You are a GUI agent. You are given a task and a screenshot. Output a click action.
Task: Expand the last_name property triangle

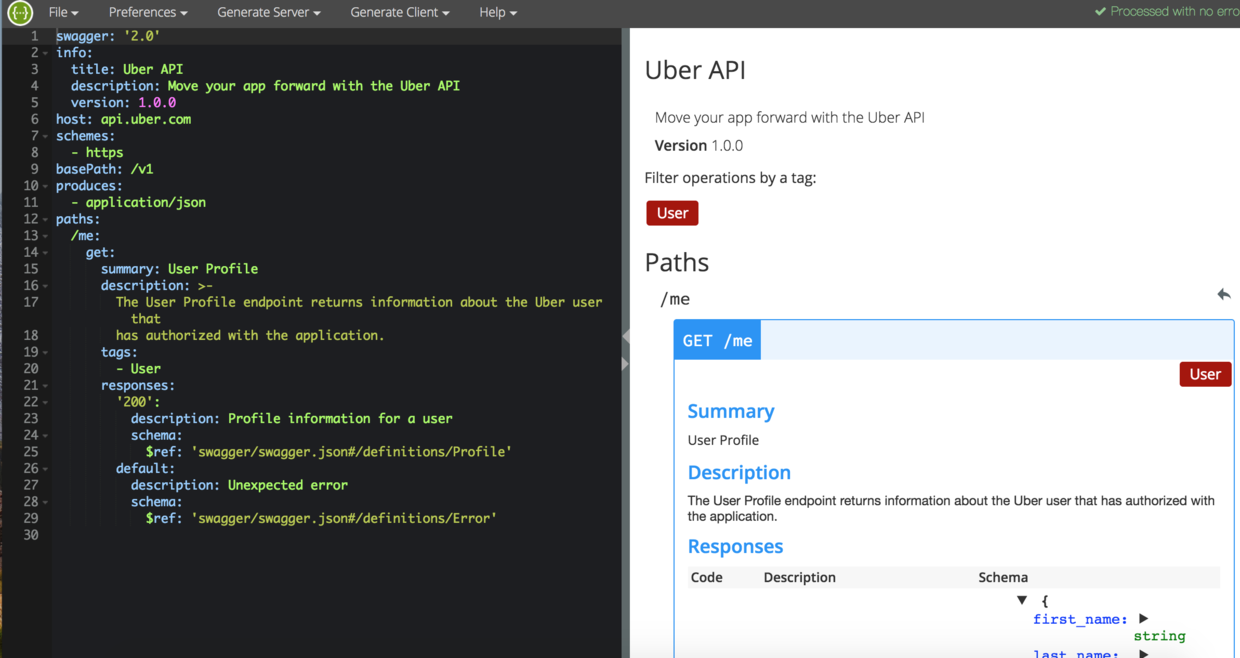tap(1144, 654)
